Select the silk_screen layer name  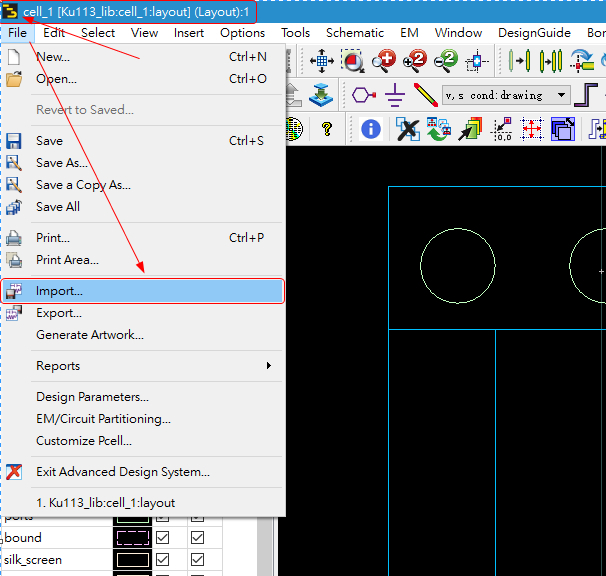point(33,560)
